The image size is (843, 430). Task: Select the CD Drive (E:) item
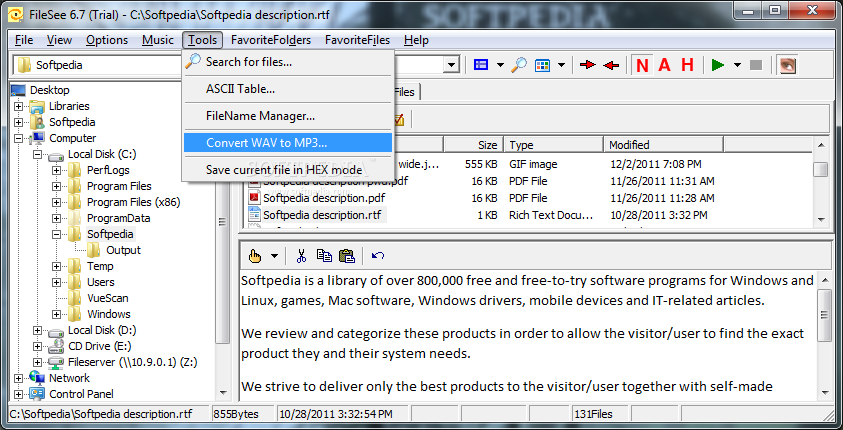pyautogui.click(x=99, y=346)
